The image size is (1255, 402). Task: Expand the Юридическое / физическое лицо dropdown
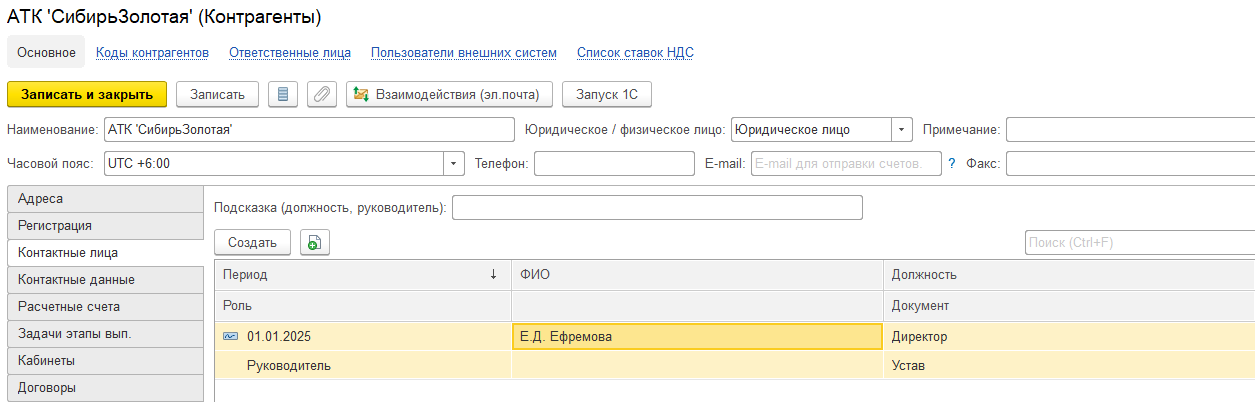[x=902, y=130]
